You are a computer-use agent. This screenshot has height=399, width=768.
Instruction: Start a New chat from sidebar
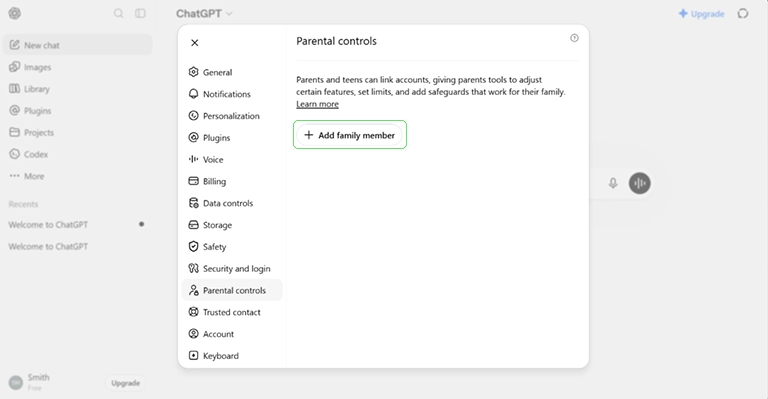pos(77,45)
